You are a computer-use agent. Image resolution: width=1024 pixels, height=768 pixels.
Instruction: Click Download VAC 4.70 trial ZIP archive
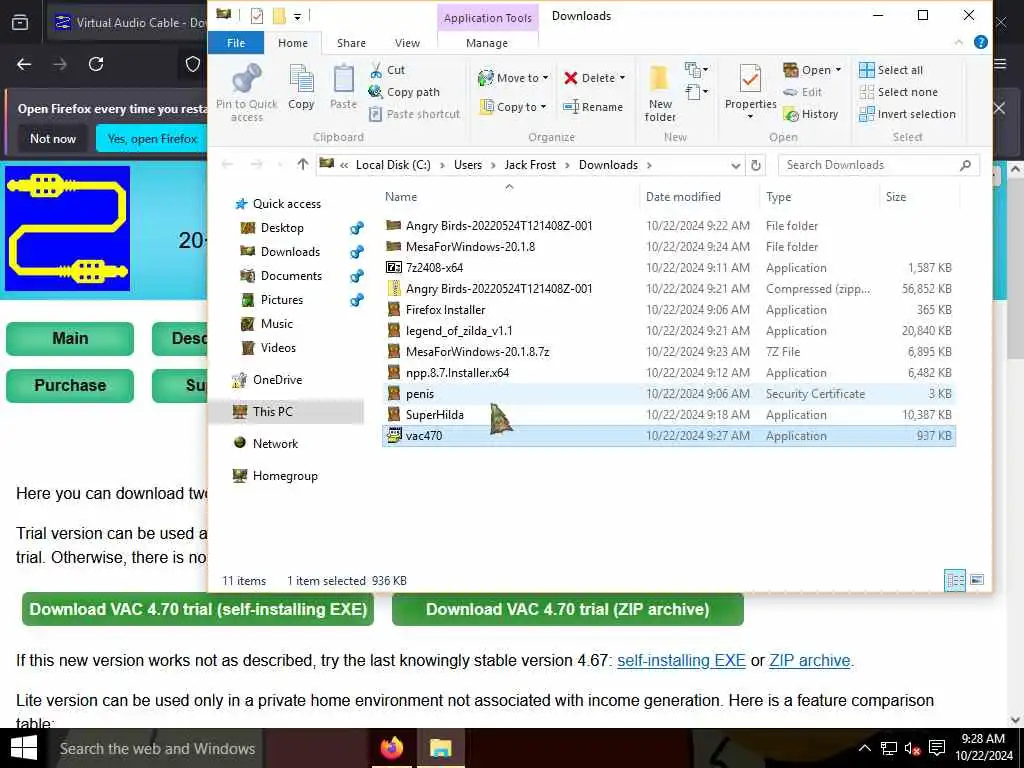coord(568,609)
